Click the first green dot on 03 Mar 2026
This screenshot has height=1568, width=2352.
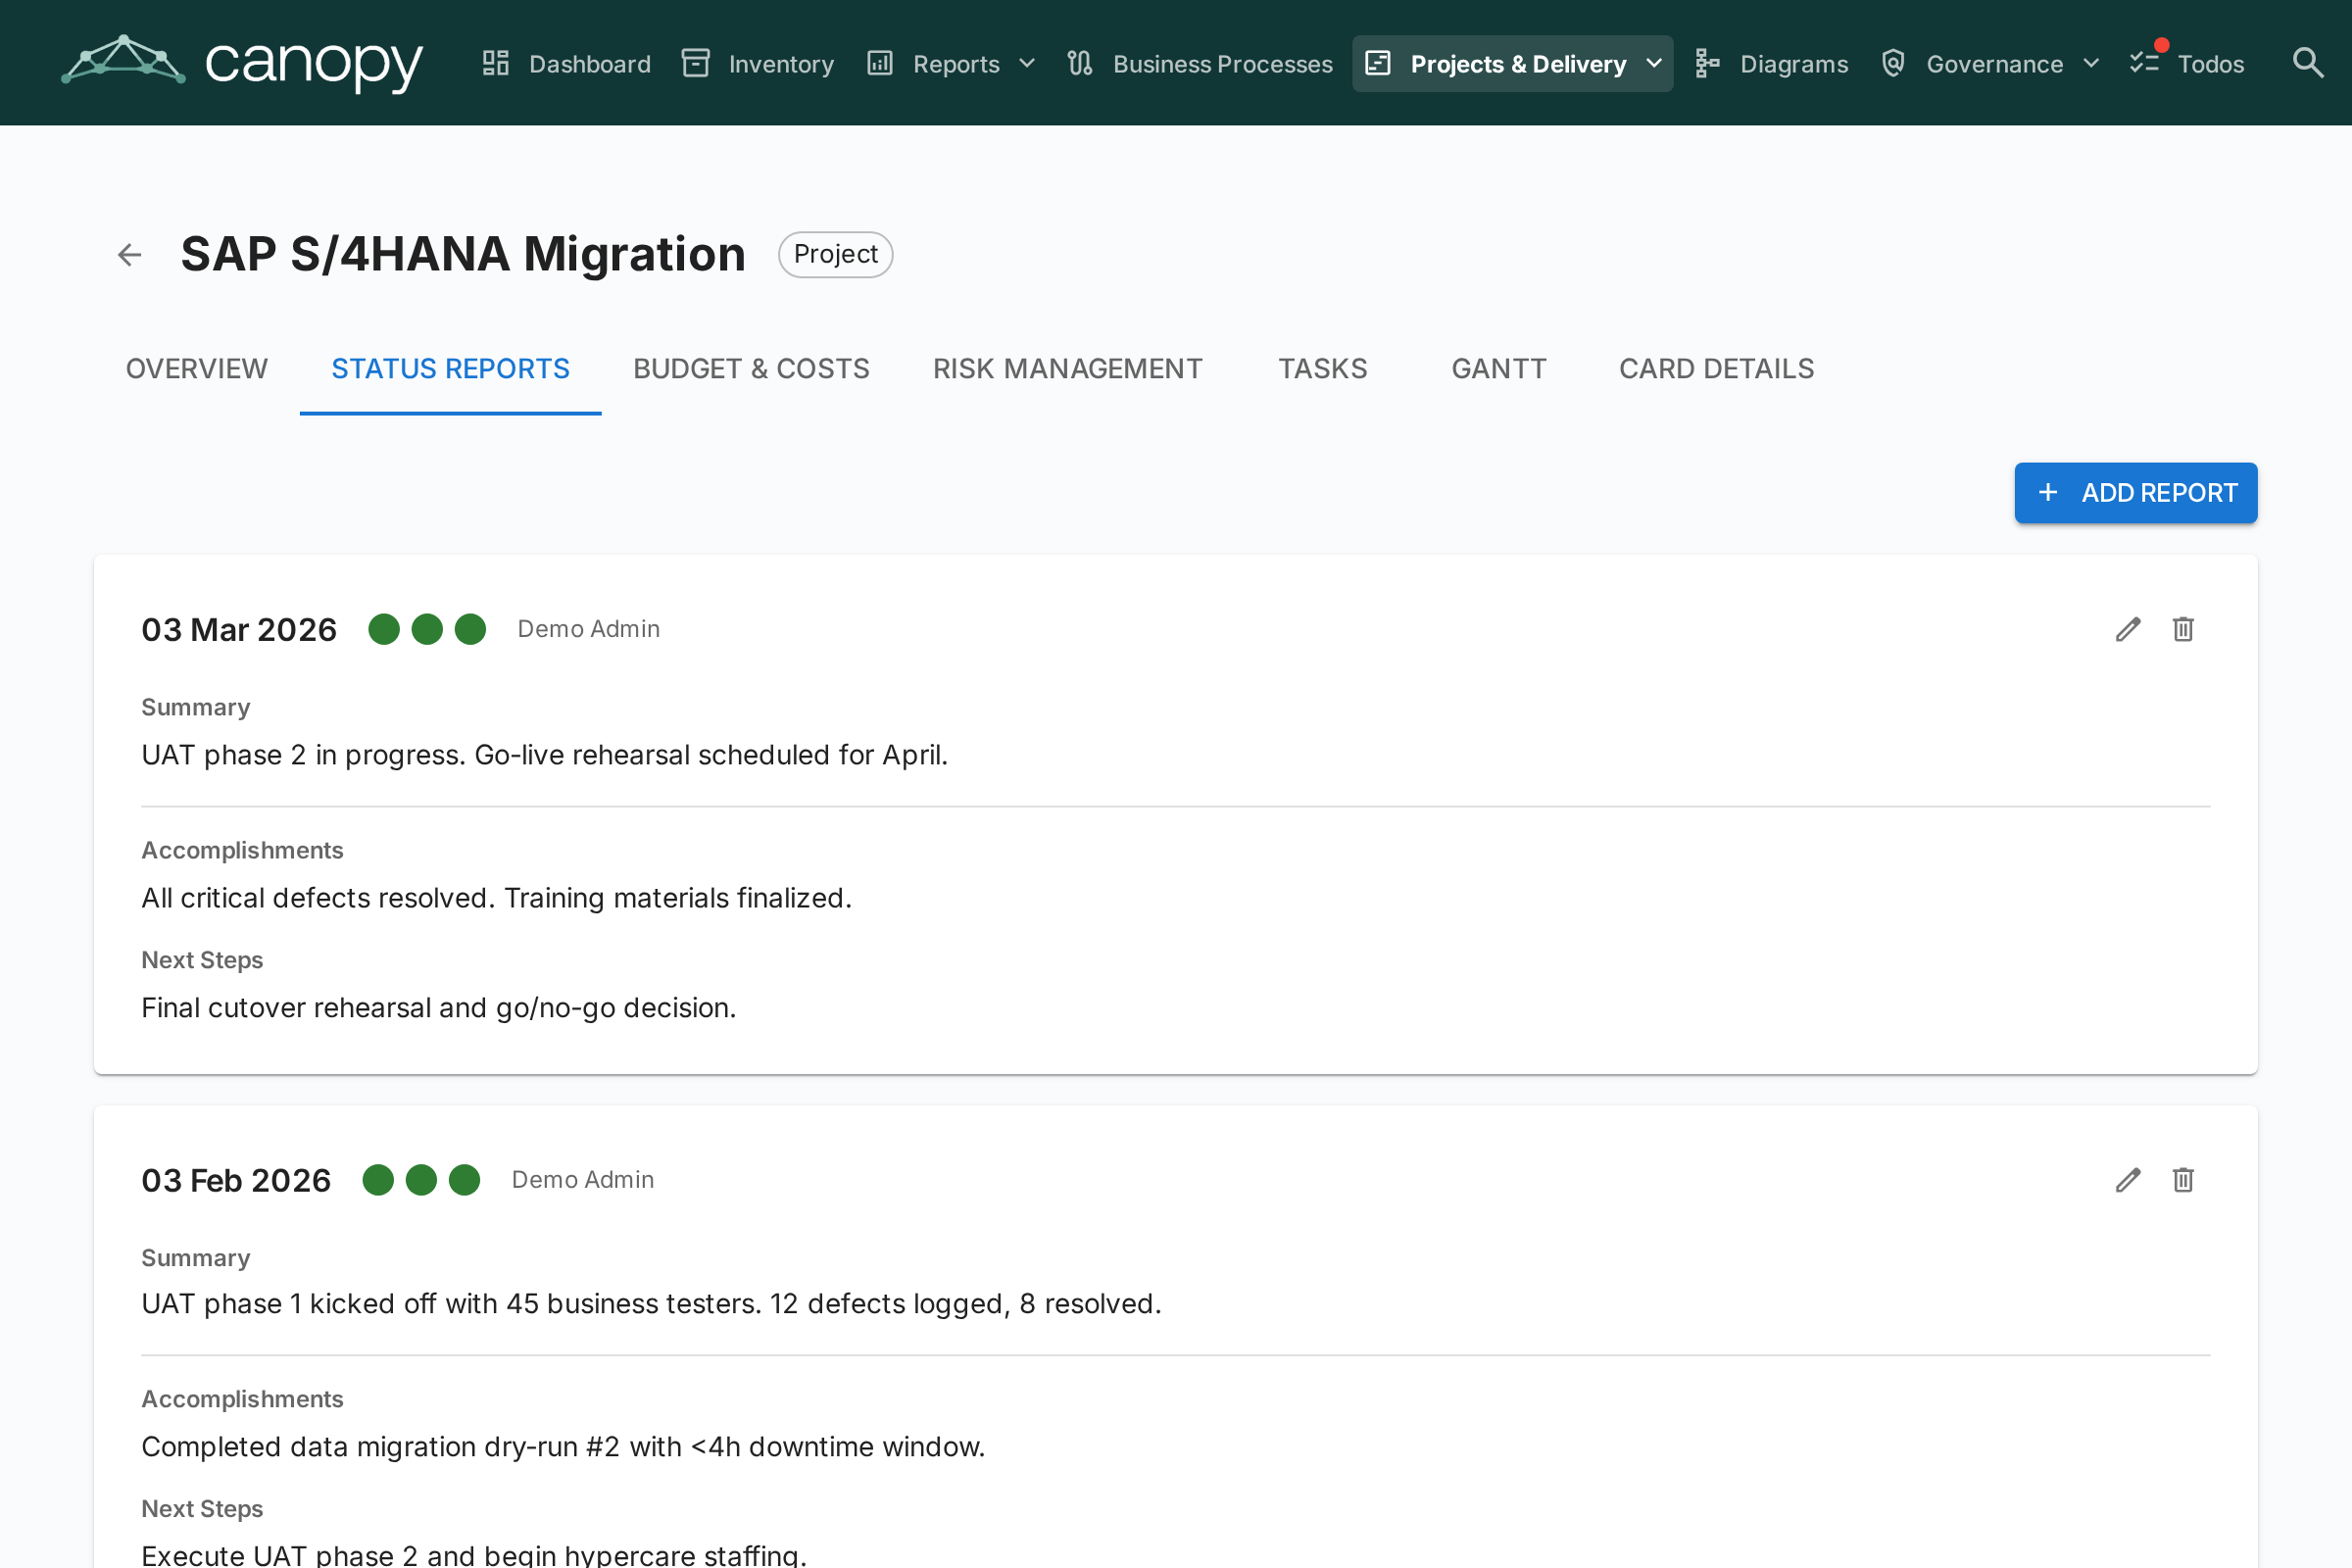[x=384, y=629]
